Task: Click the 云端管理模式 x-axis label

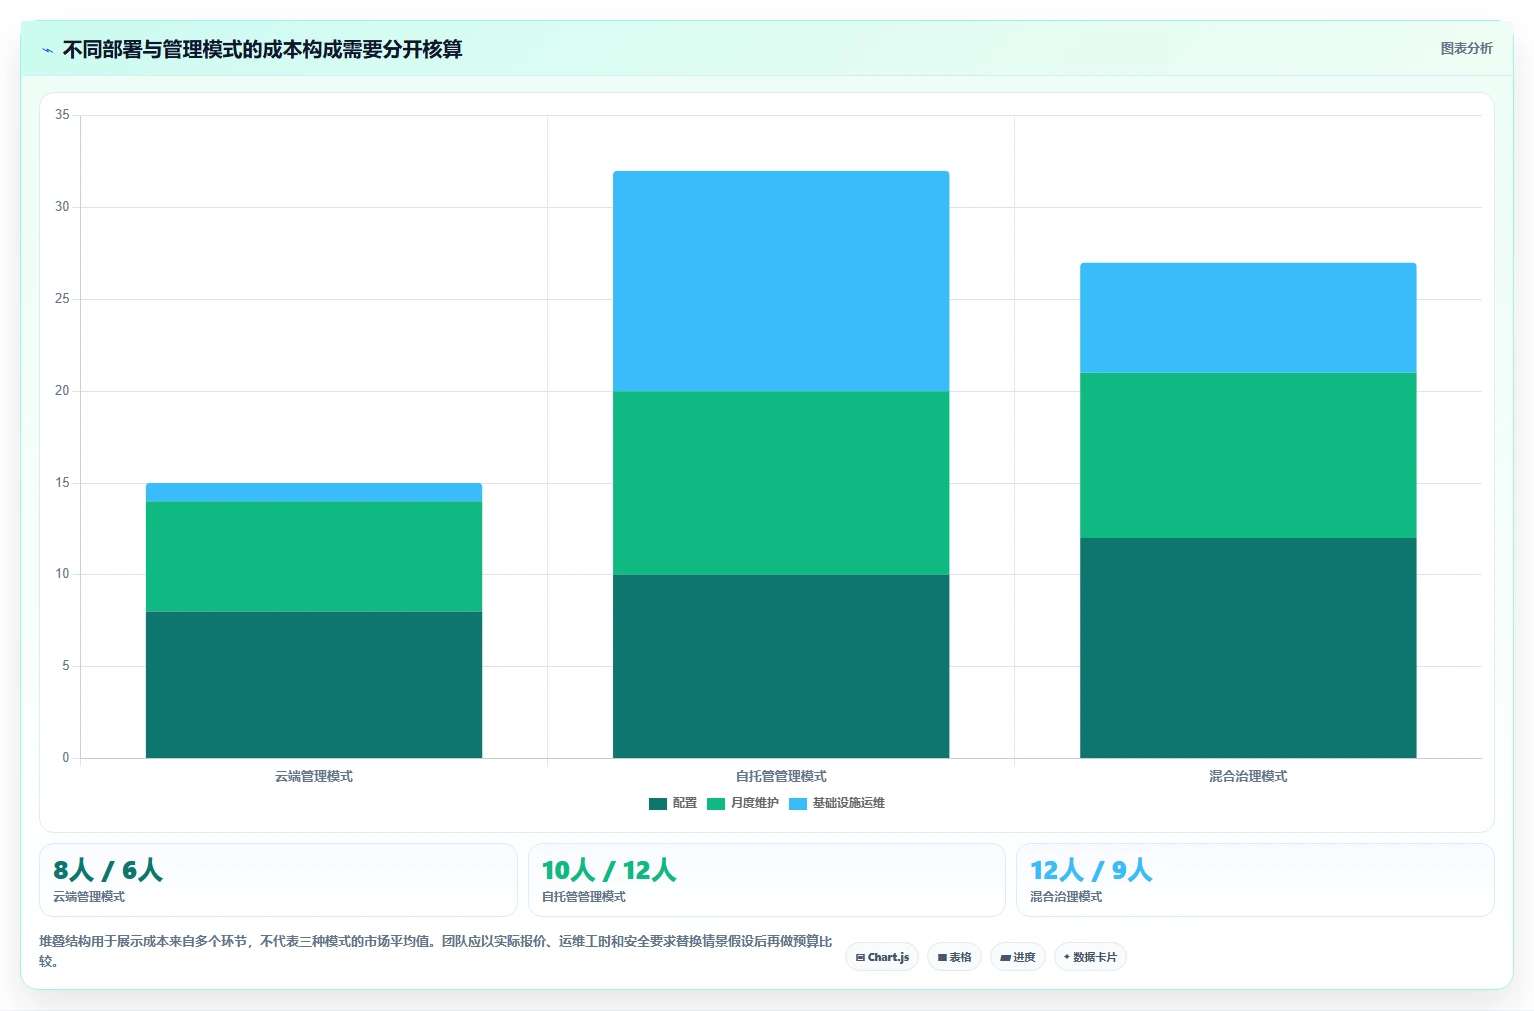Action: (314, 776)
